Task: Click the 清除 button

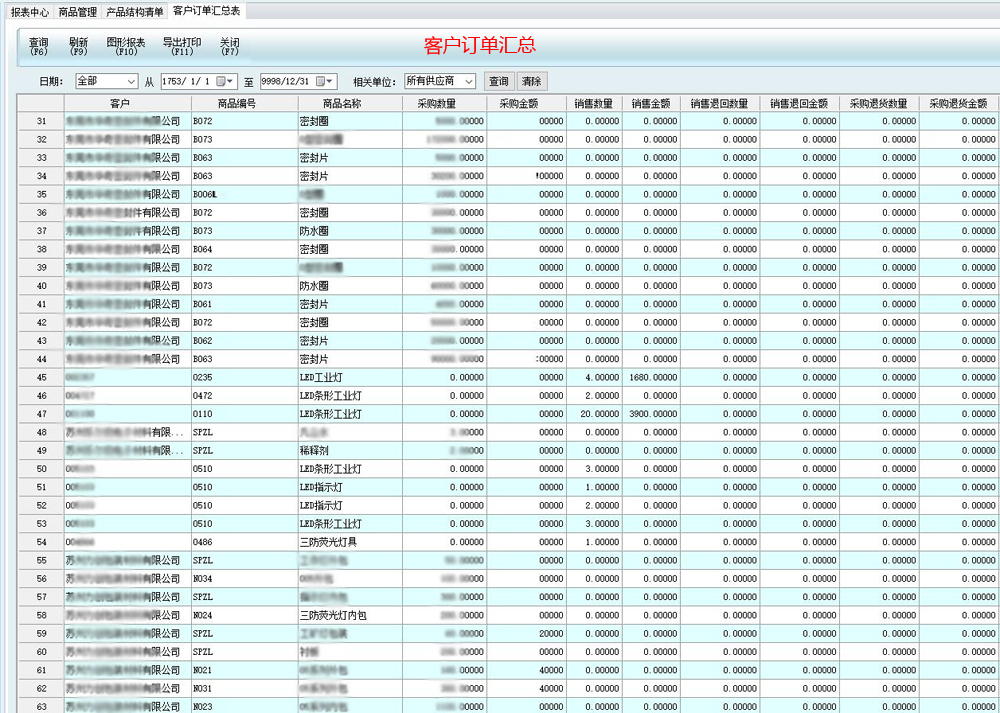Action: (x=531, y=81)
